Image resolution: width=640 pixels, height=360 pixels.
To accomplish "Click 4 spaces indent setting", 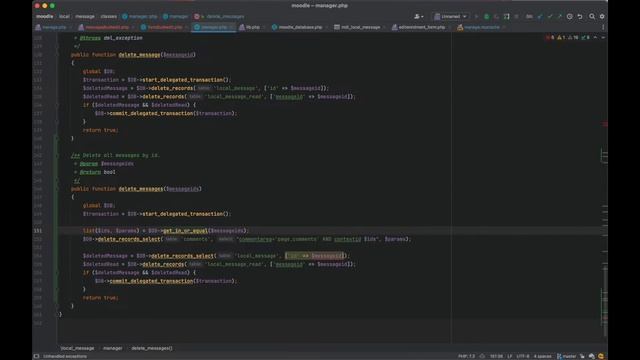I will (542, 356).
